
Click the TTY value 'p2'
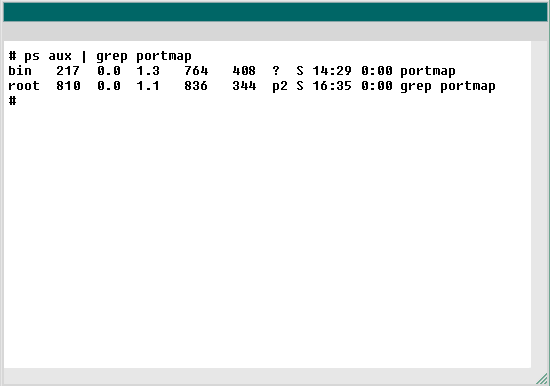tap(280, 87)
